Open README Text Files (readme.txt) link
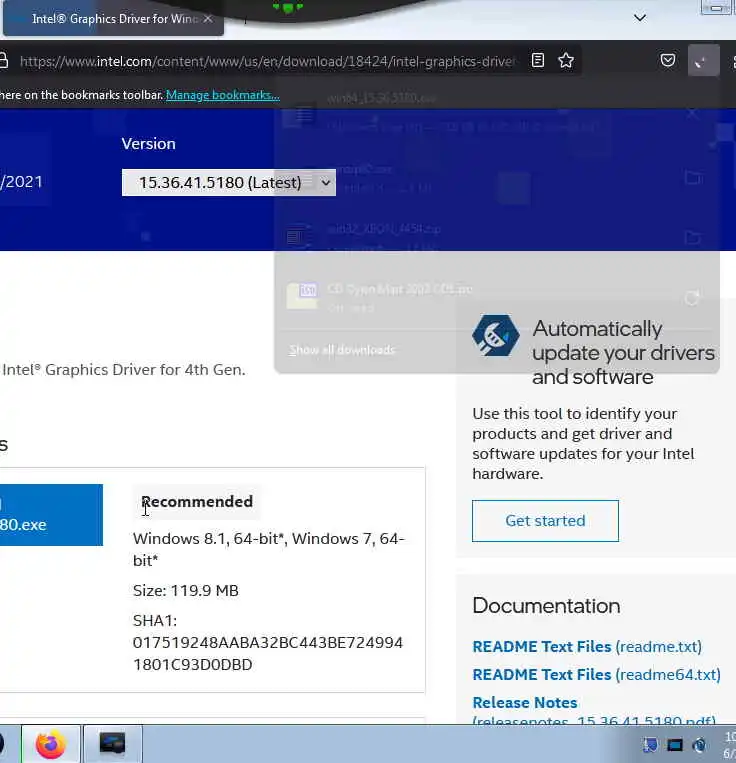The image size is (736, 763). [587, 647]
